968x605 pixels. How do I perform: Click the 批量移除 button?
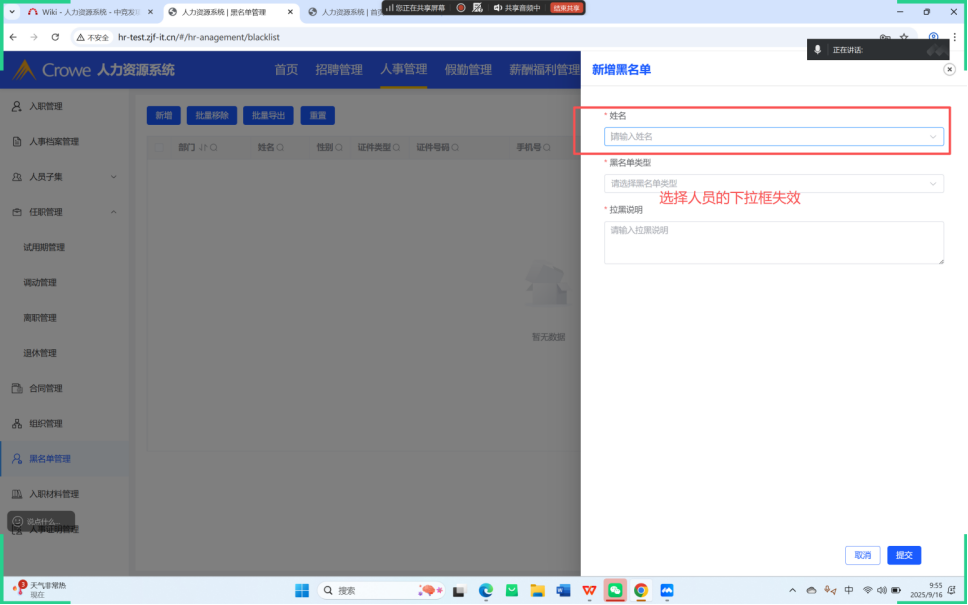[x=212, y=115]
